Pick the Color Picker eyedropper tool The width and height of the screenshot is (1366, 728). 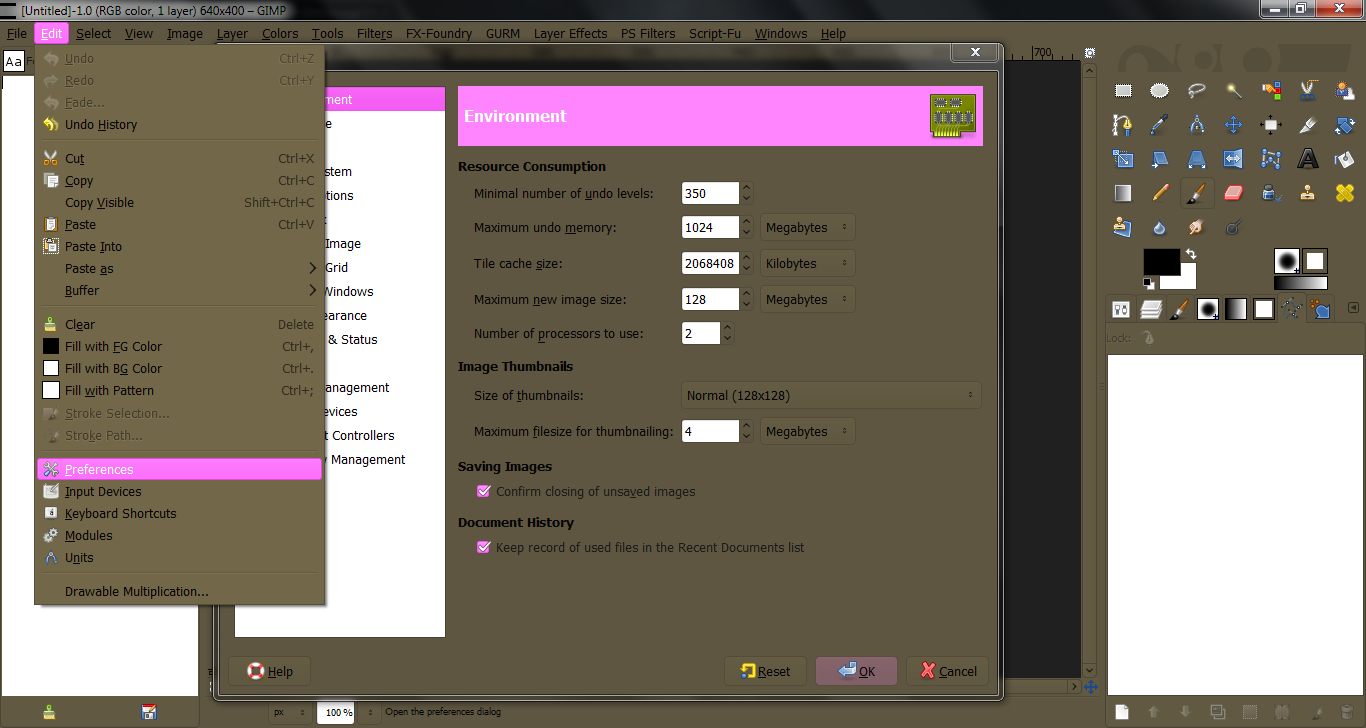pos(1159,125)
